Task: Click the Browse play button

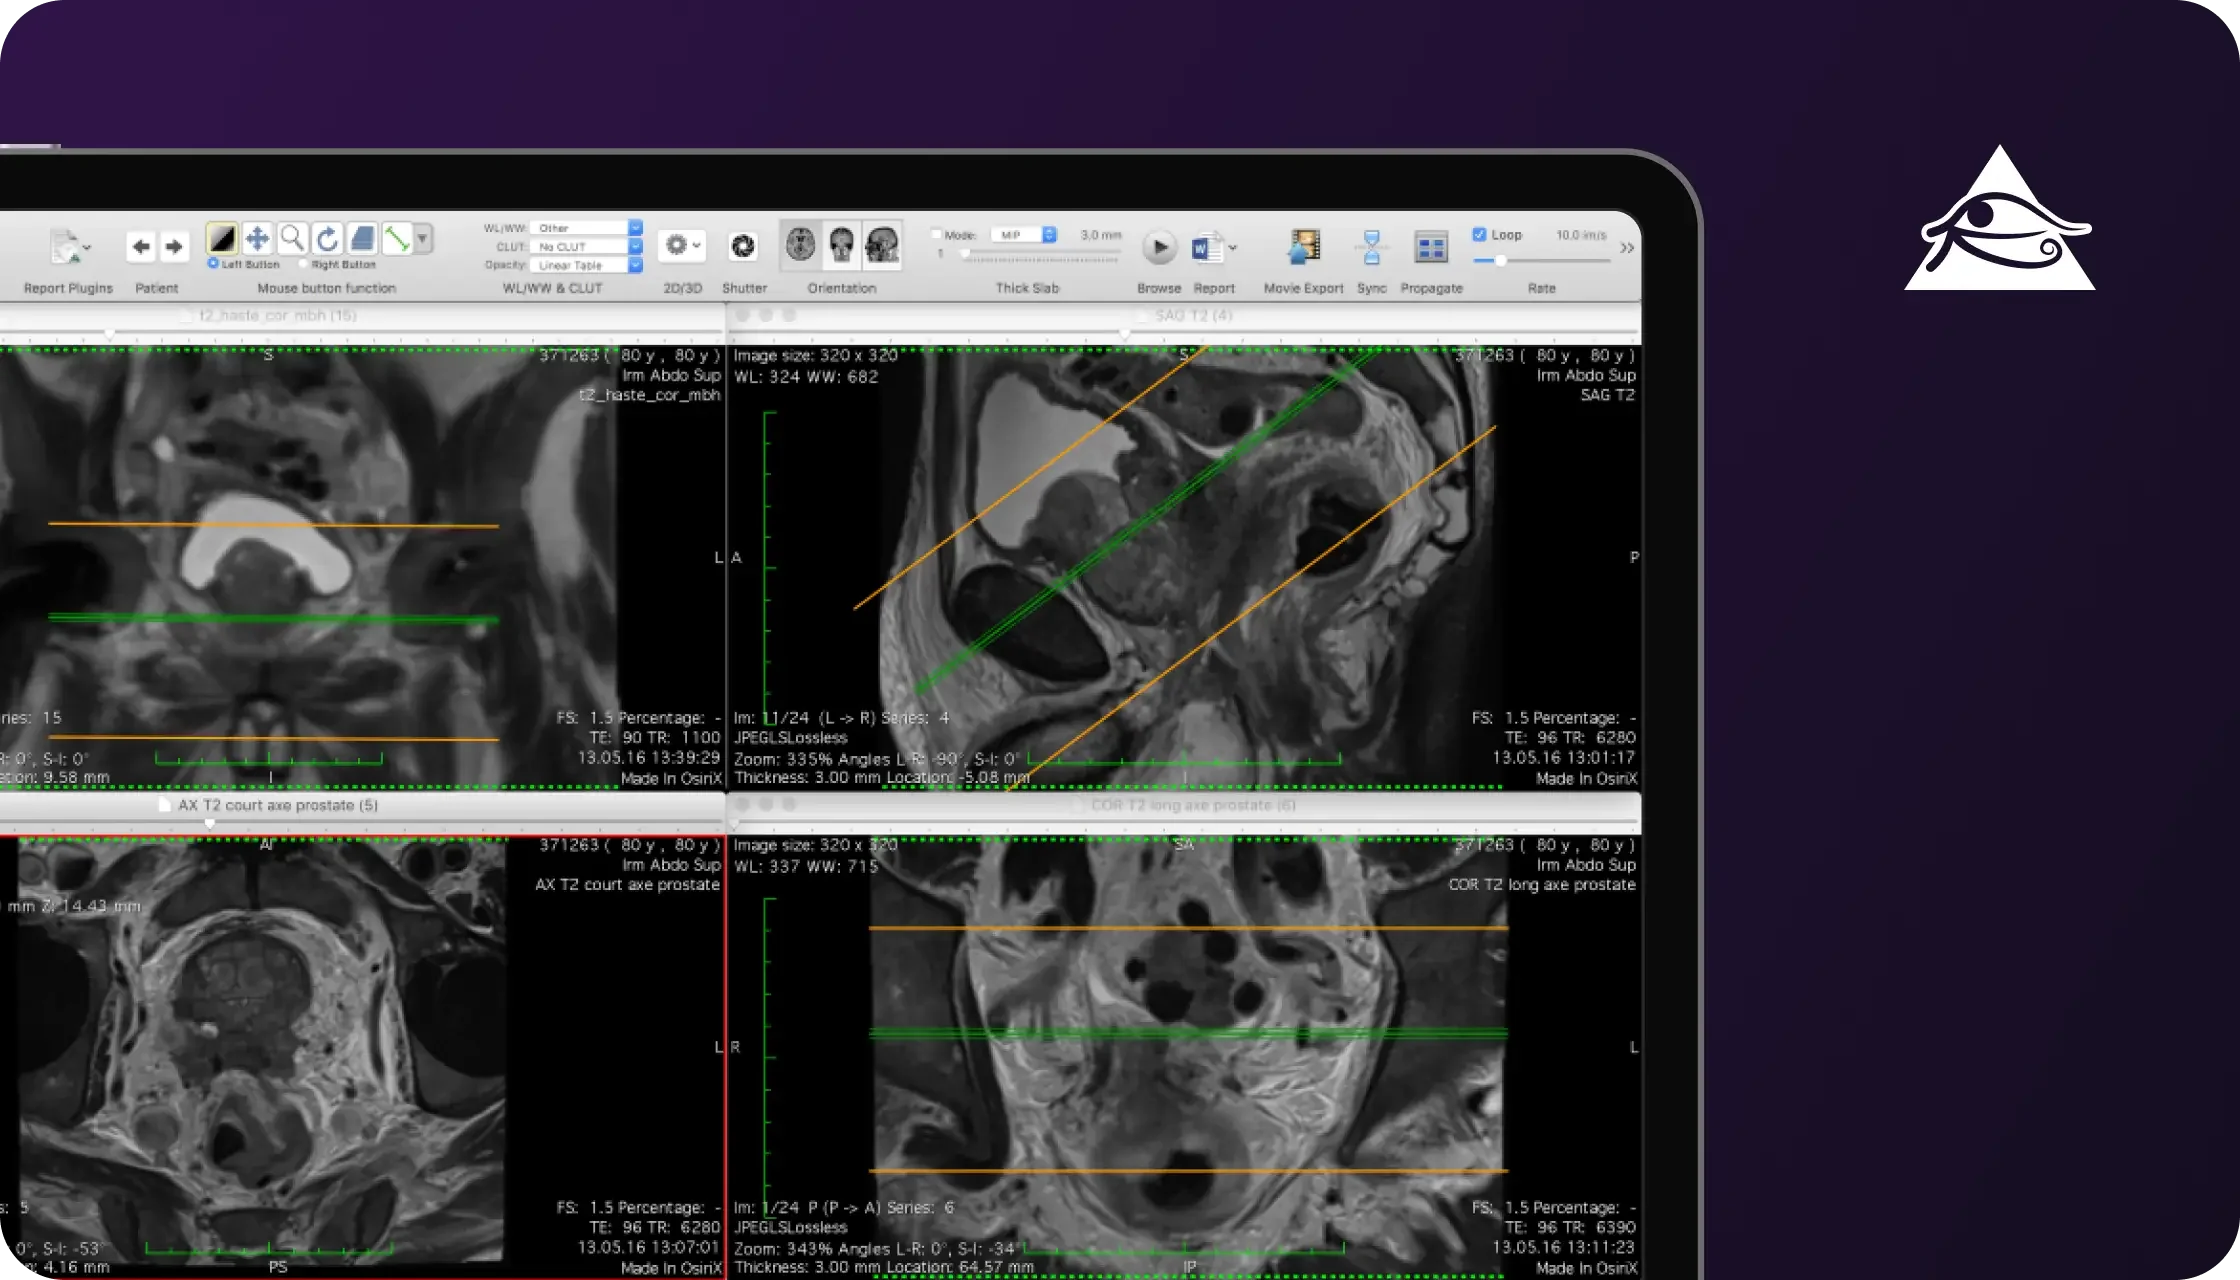Action: click(x=1159, y=247)
